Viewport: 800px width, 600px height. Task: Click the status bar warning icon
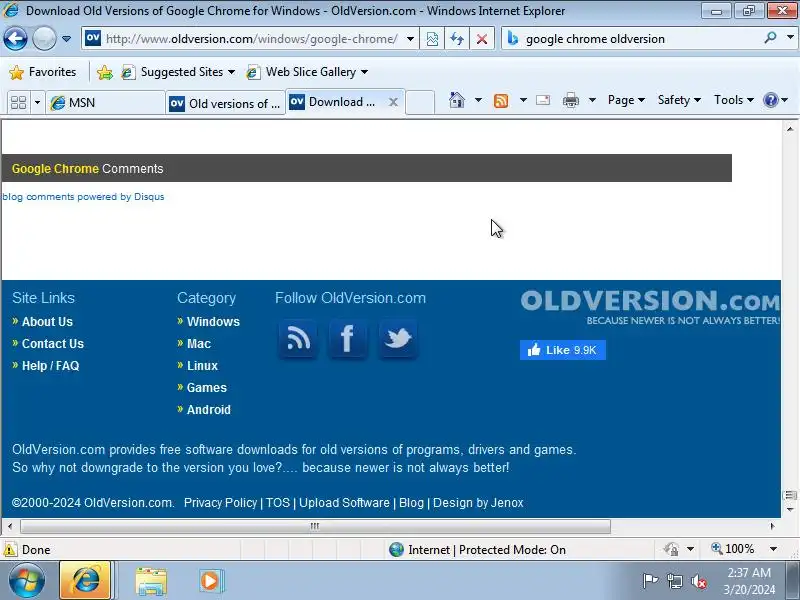tap(10, 549)
